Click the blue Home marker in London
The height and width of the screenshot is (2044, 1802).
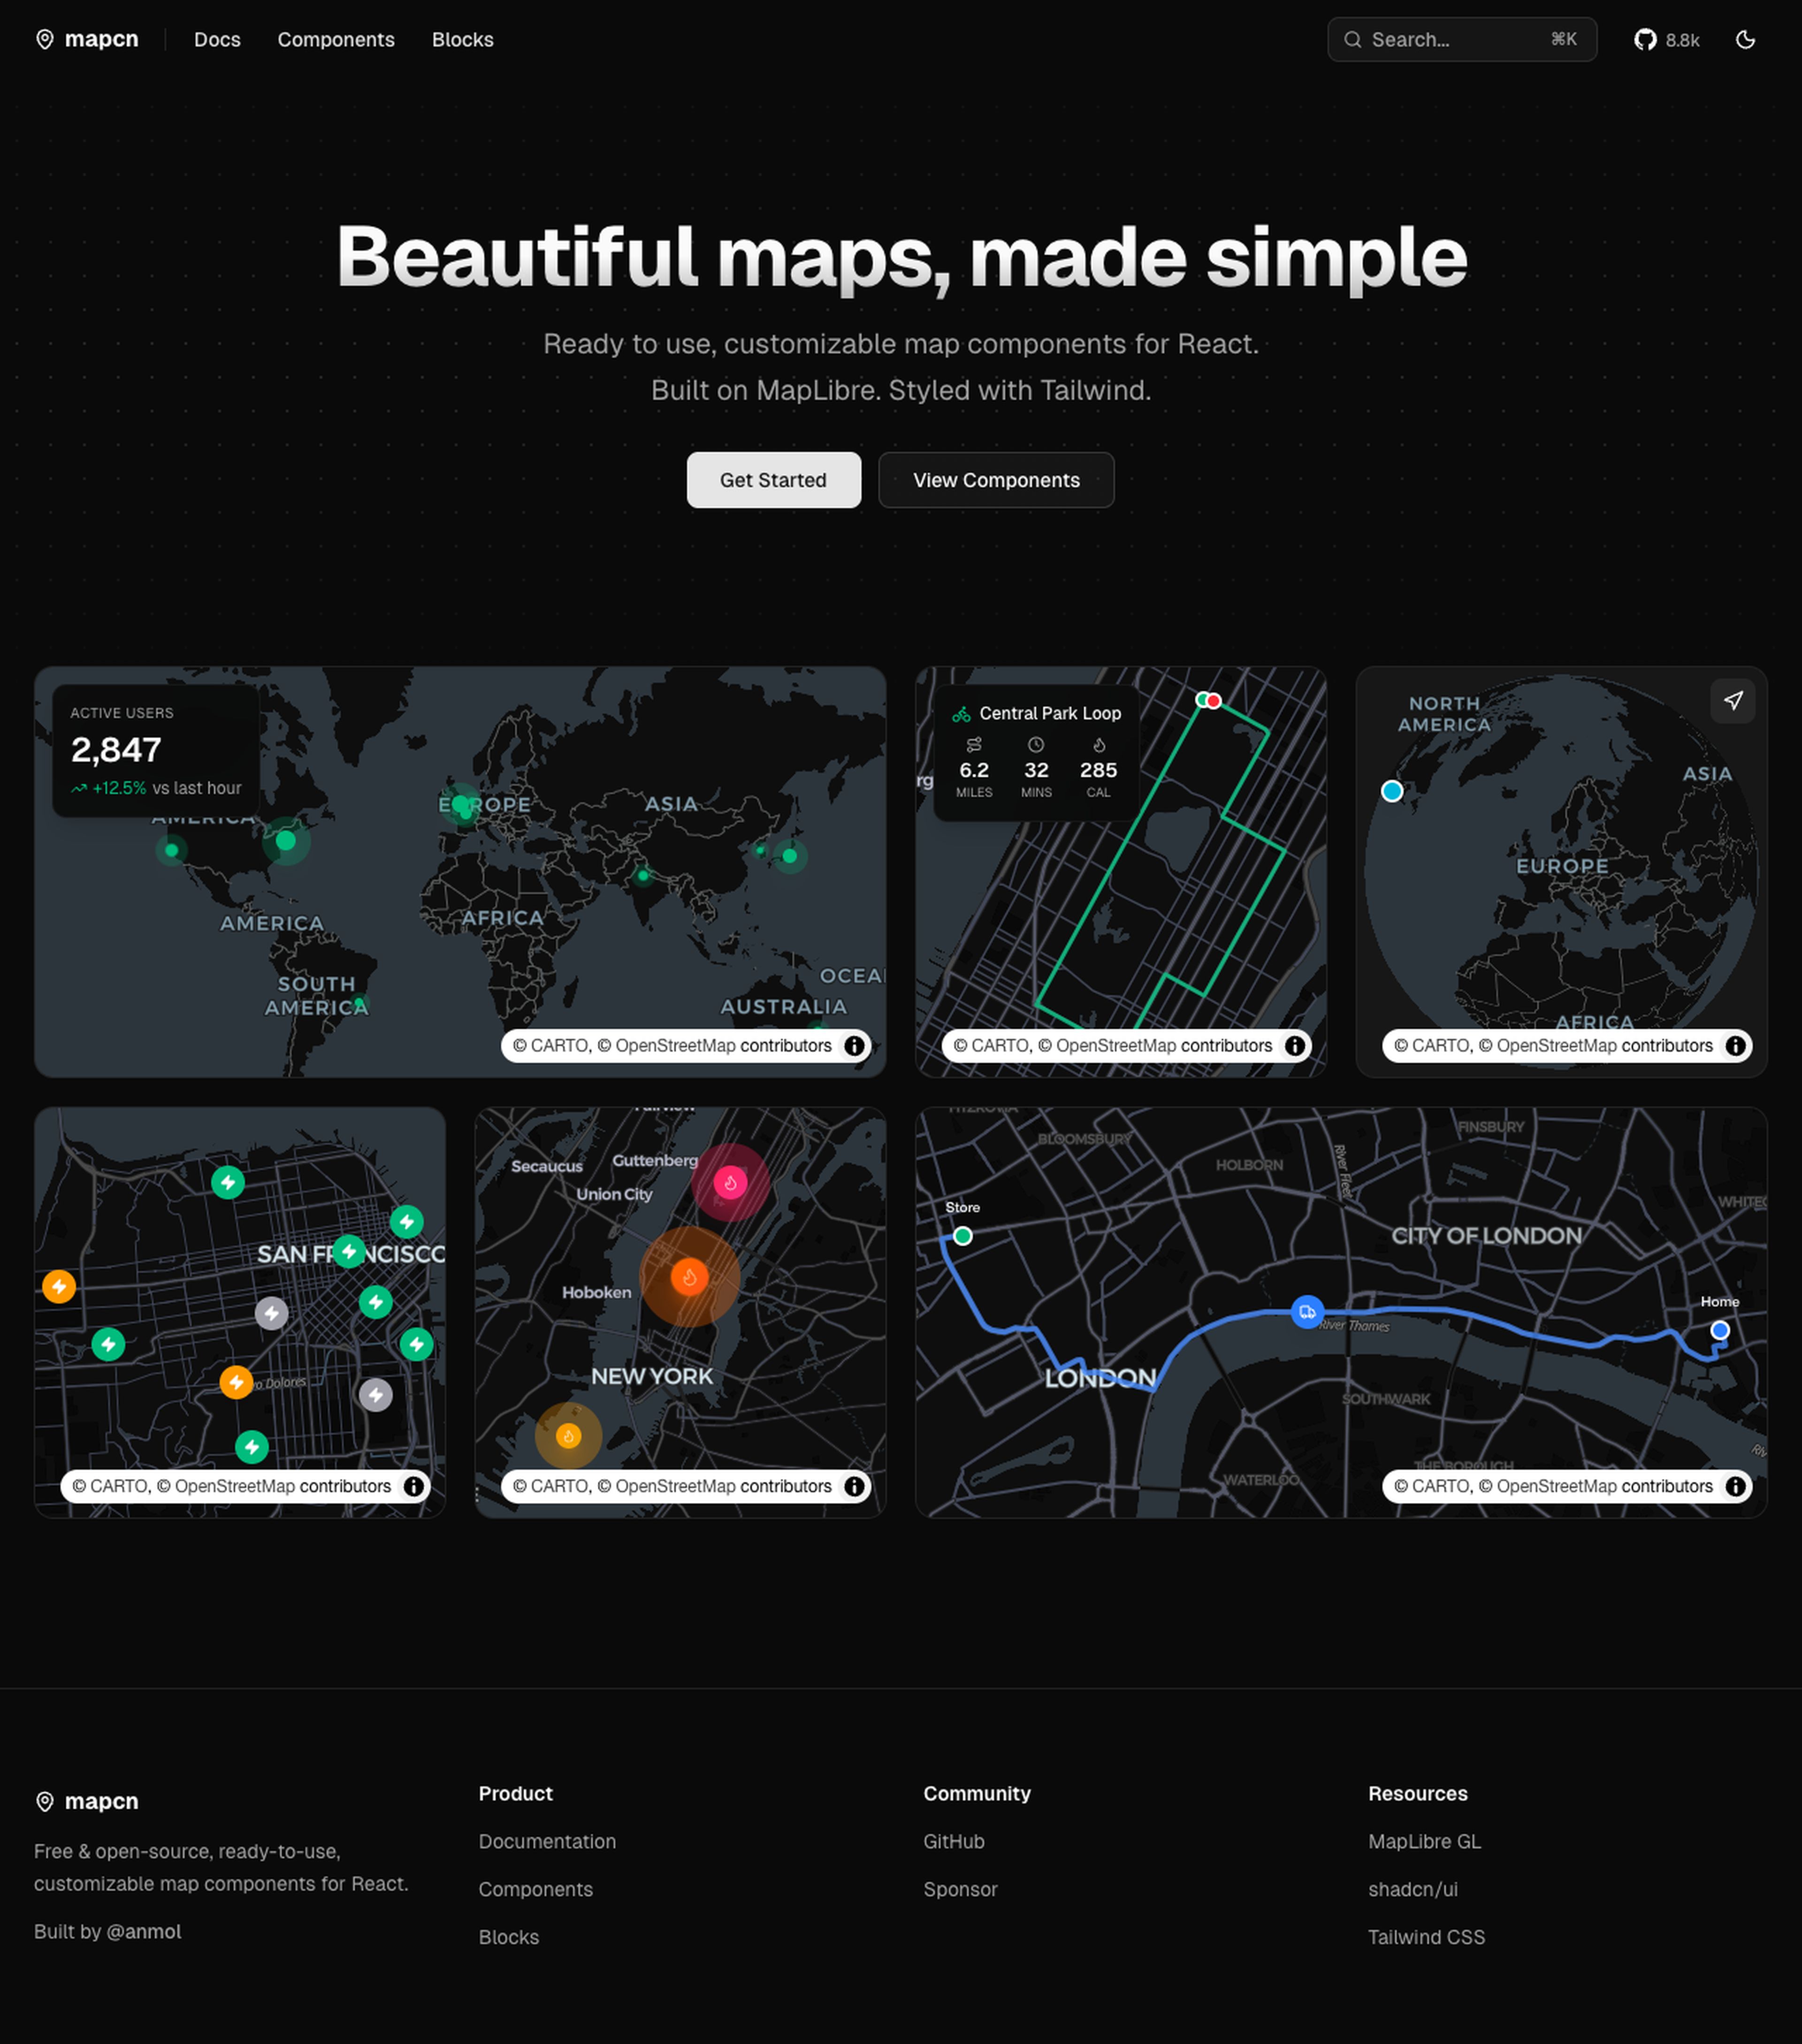(x=1720, y=1330)
